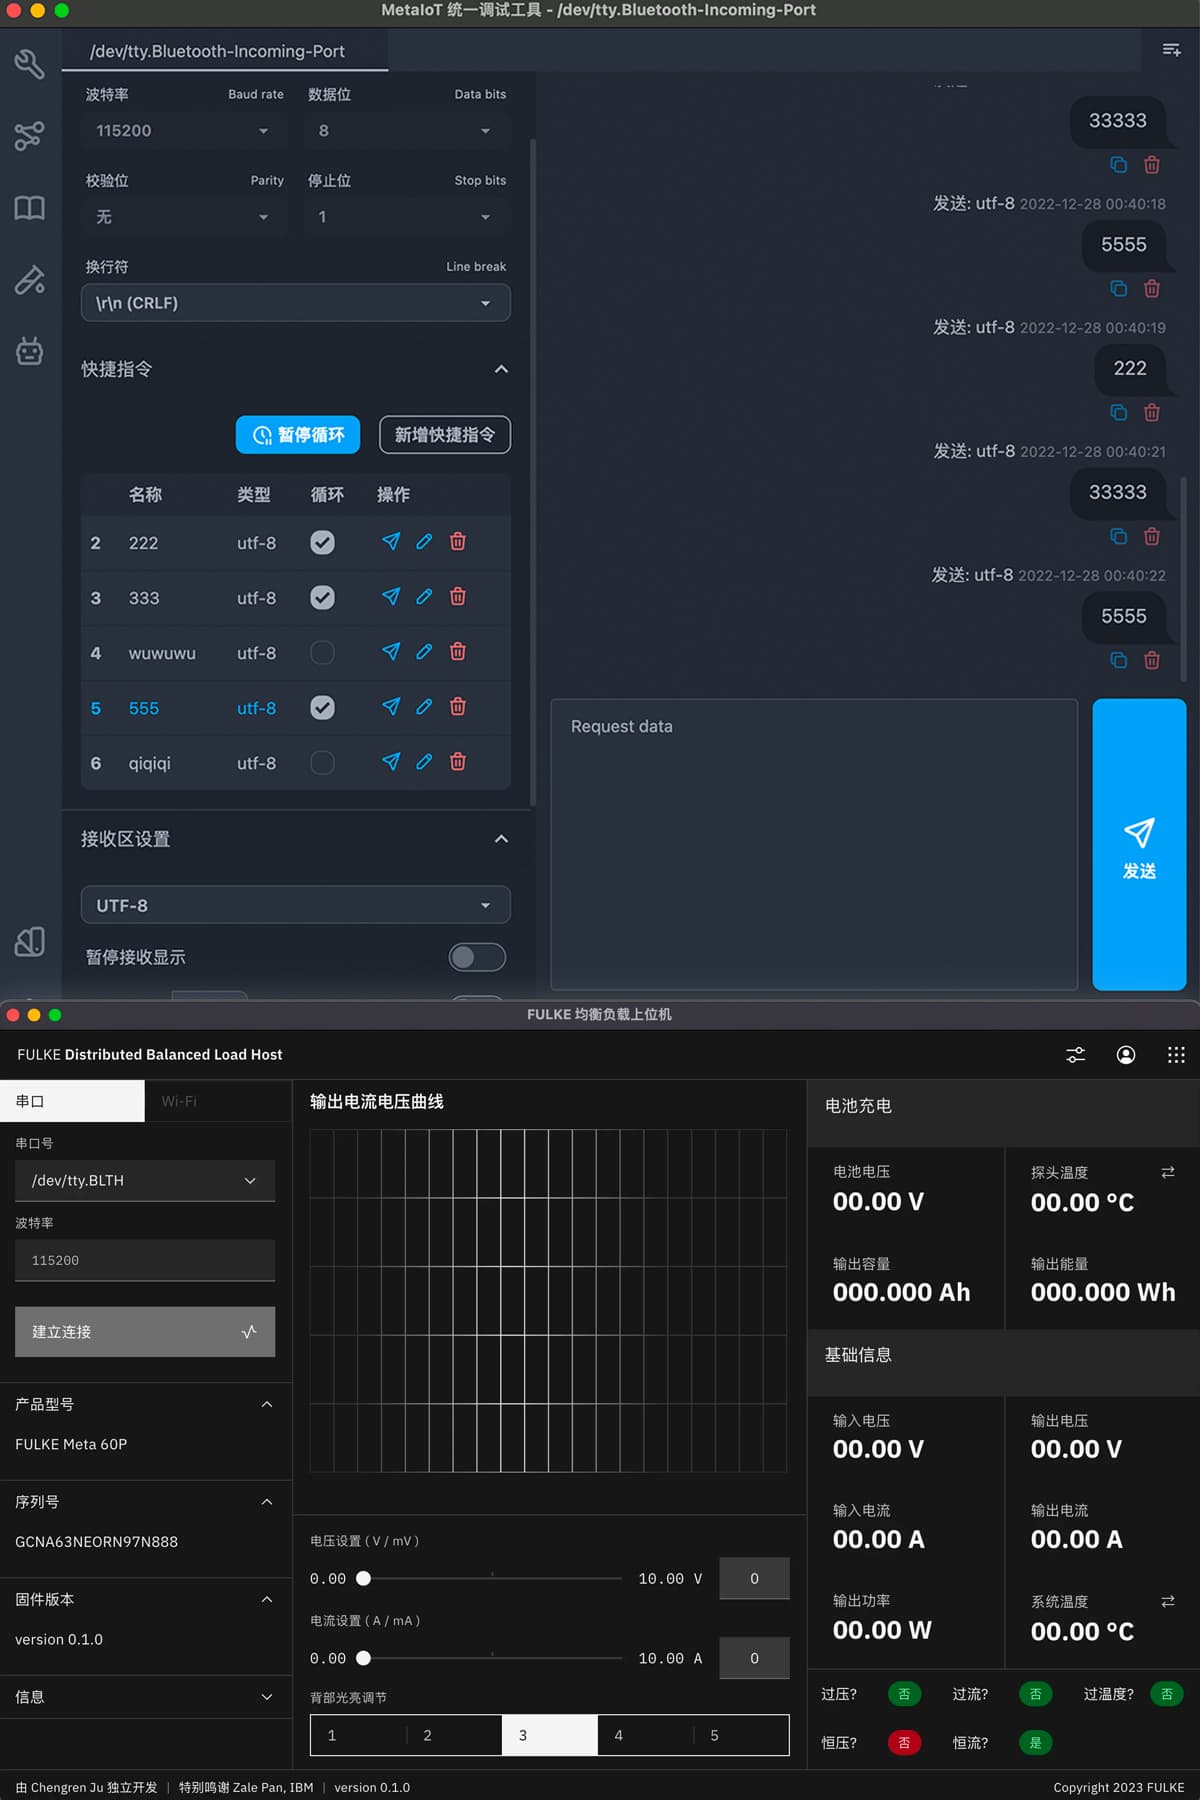1200x1800 pixels.
Task: Toggle the 暂停接收显示 switch
Action: tap(477, 957)
